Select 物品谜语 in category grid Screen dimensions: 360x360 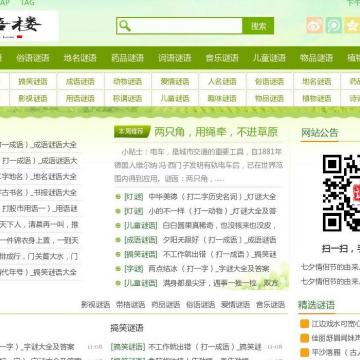[x=270, y=98]
